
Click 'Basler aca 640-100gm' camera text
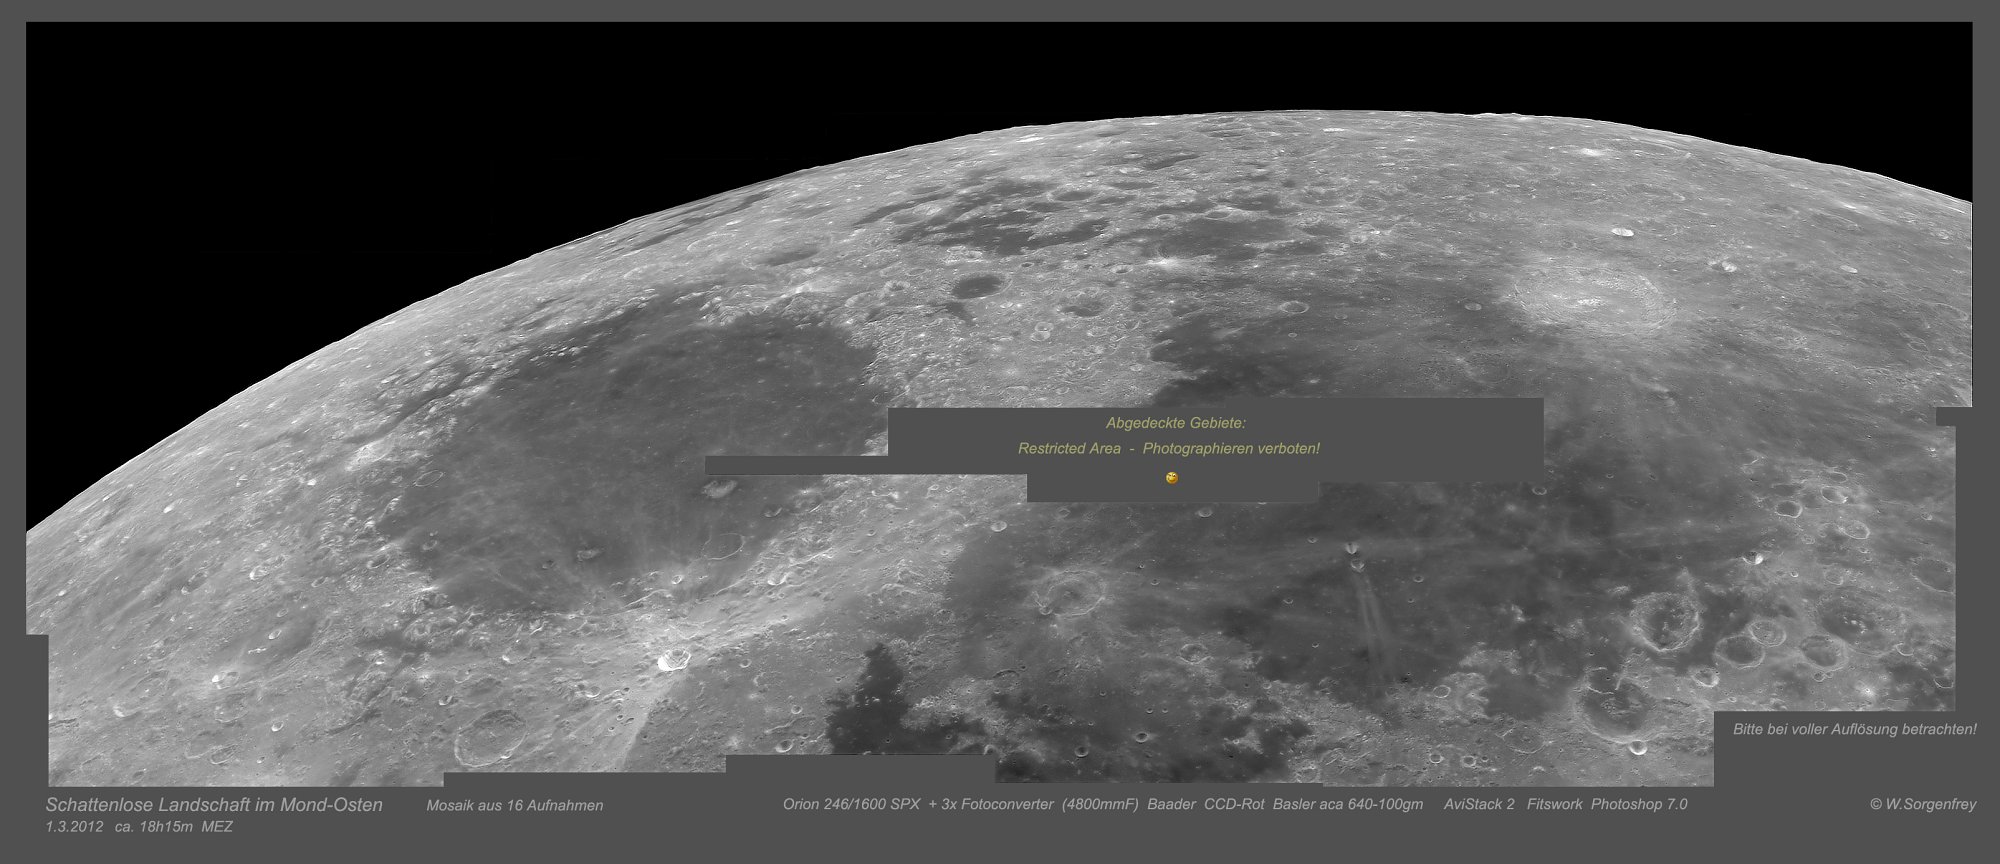coord(1348,804)
